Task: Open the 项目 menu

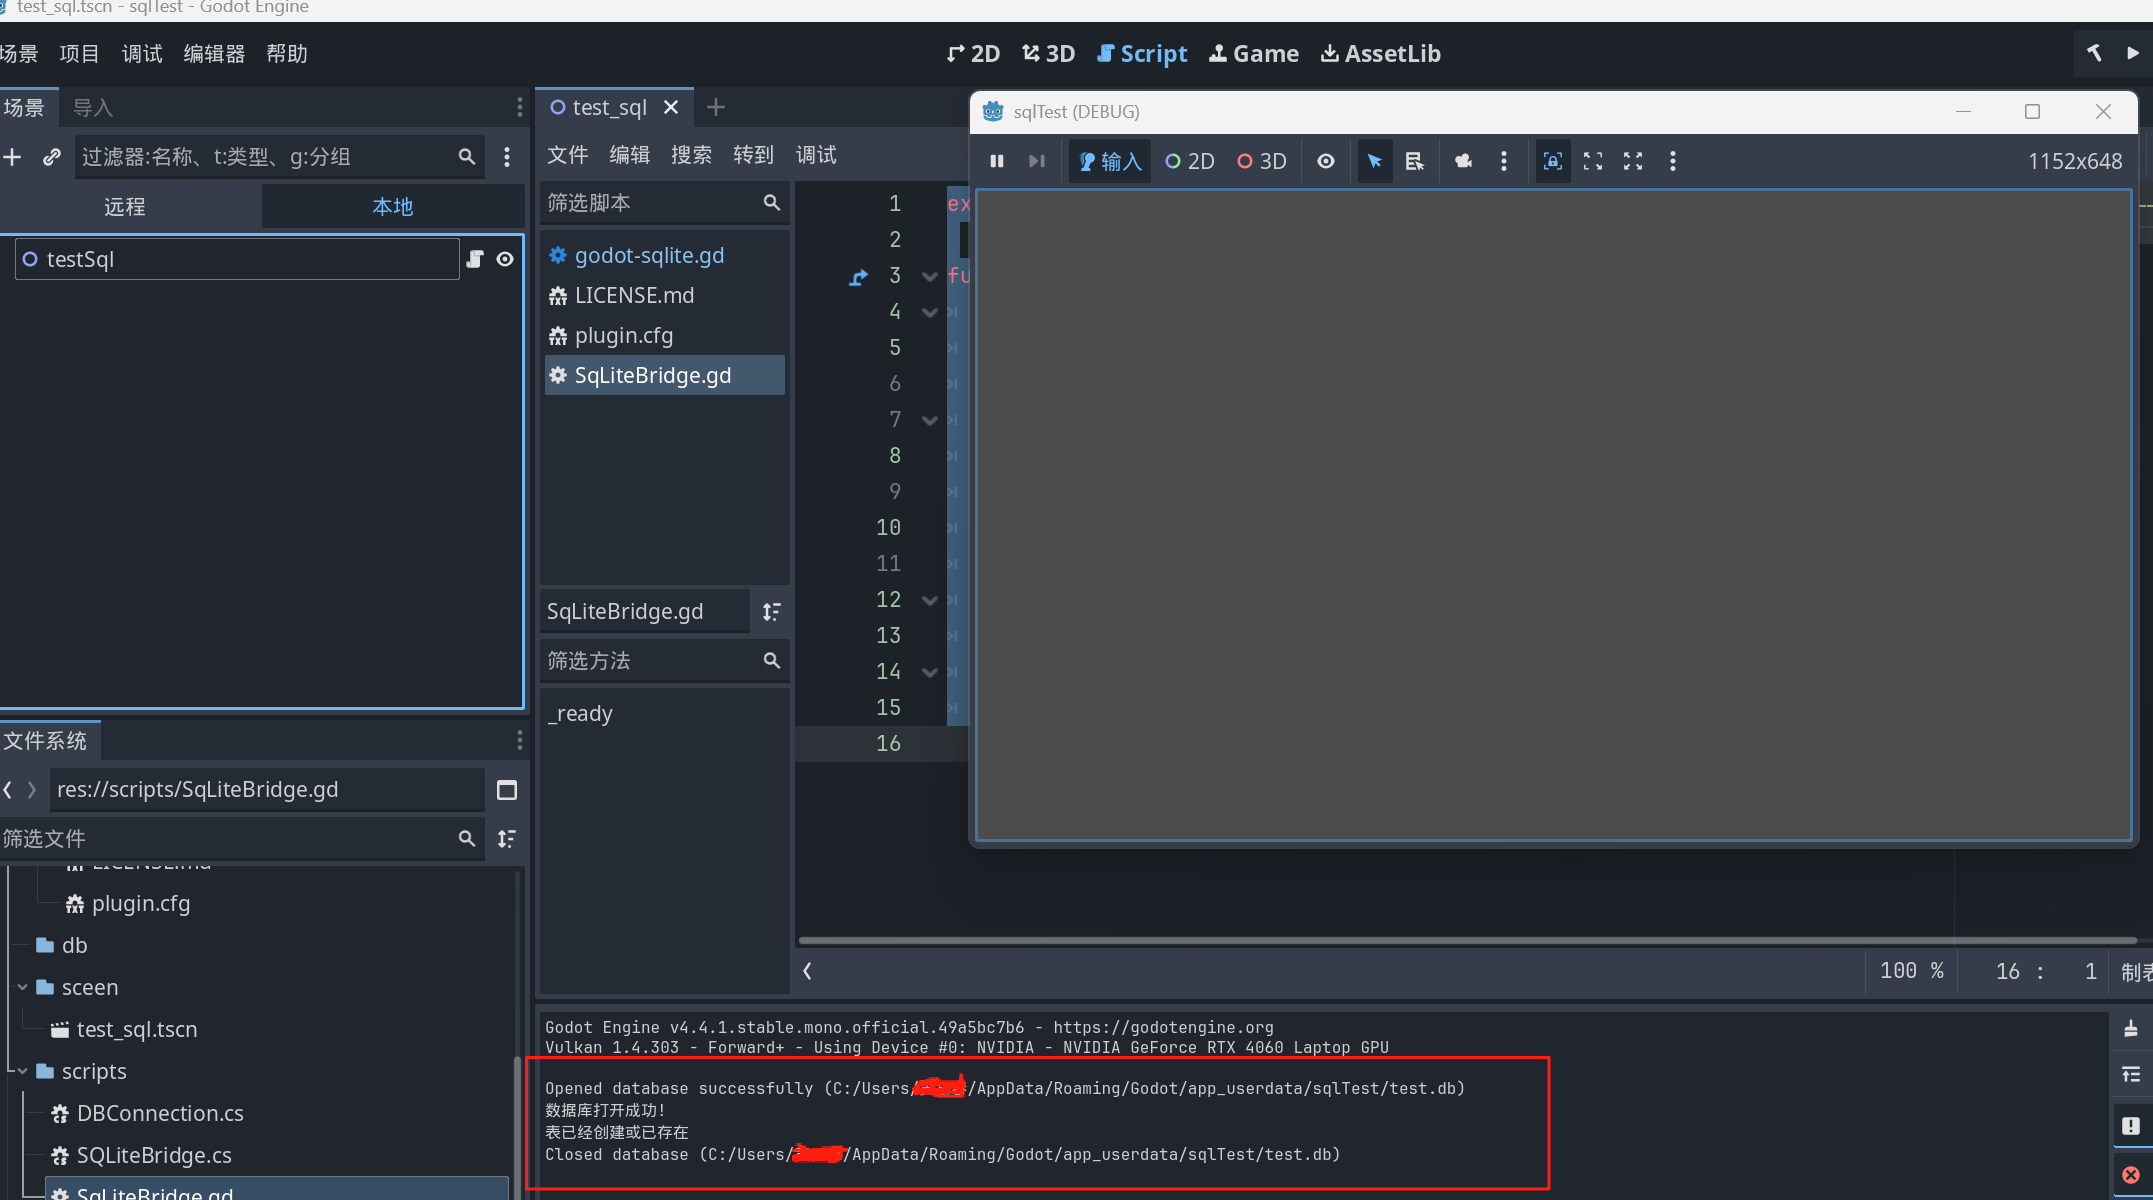Action: (x=79, y=54)
